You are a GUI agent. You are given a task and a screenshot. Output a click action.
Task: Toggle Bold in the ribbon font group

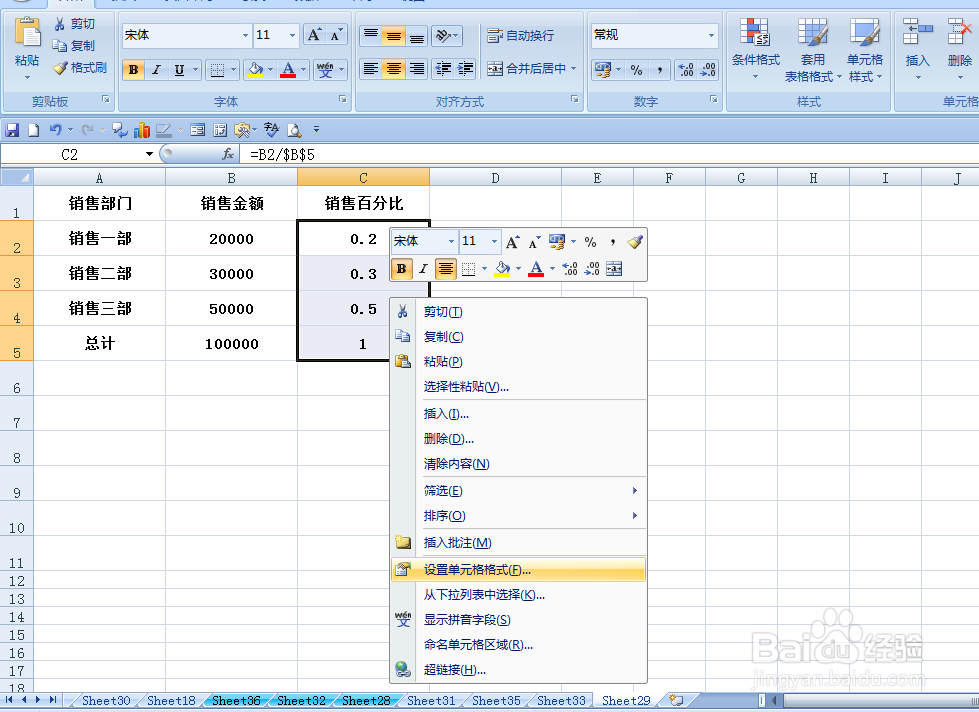(133, 69)
